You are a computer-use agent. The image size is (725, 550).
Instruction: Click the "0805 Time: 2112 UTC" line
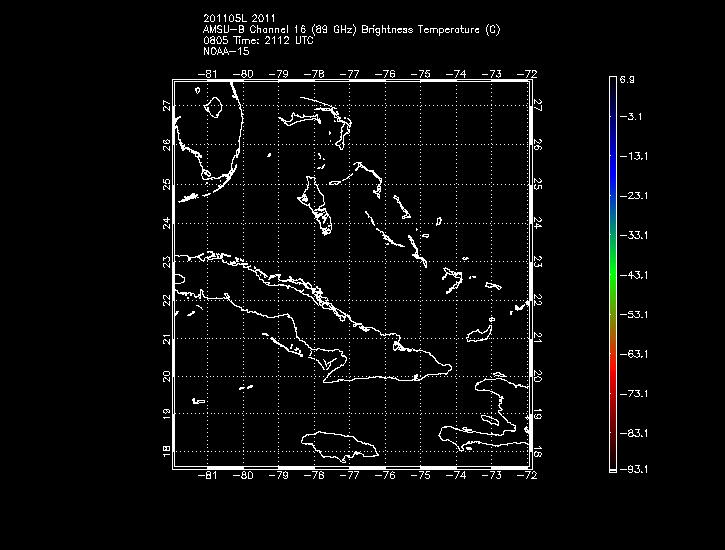point(258,41)
